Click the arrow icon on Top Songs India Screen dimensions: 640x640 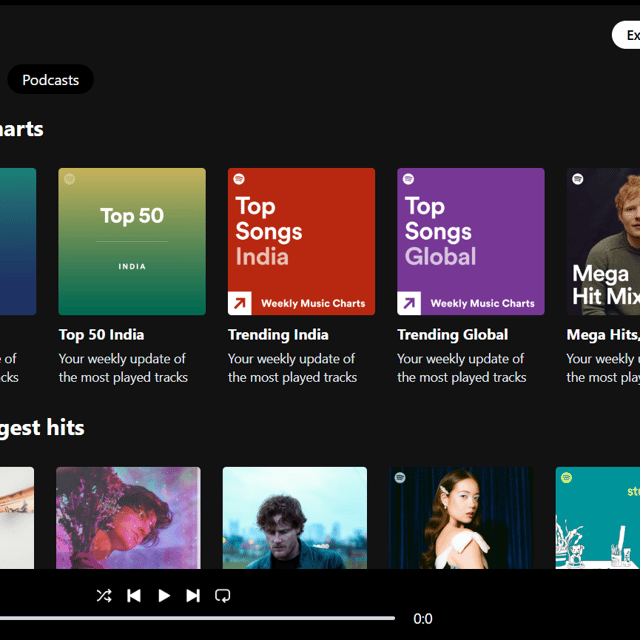(240, 303)
